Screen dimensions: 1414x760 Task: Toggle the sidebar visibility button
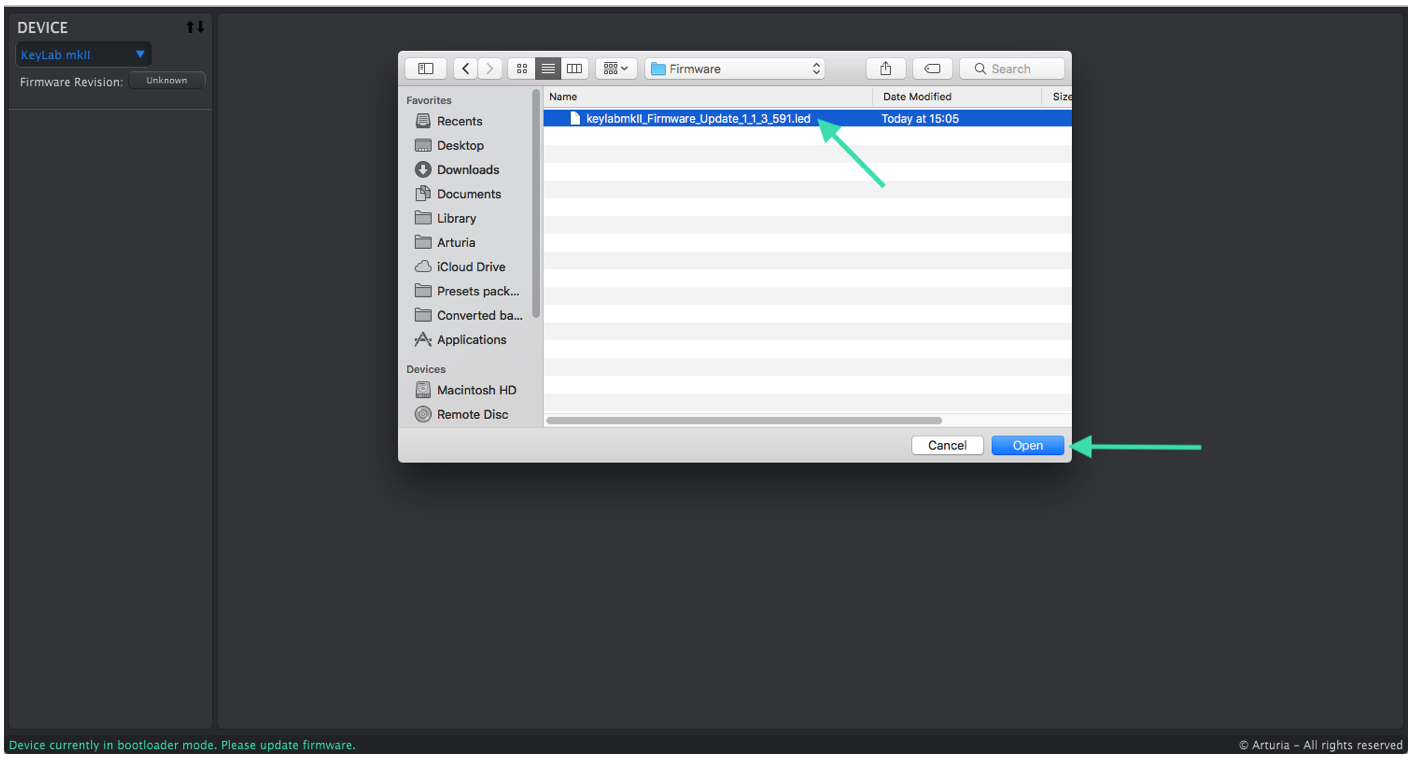click(425, 69)
